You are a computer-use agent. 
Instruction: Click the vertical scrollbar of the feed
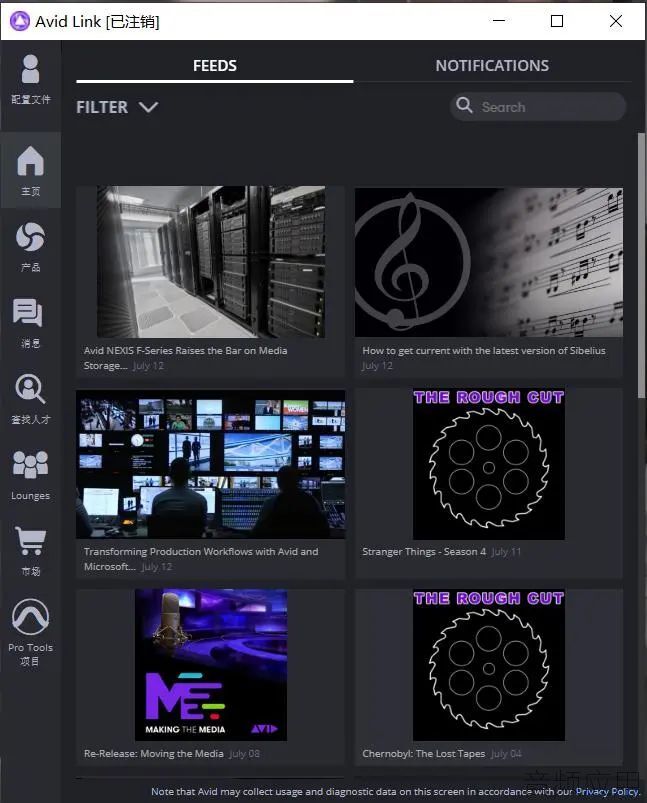[x=641, y=265]
